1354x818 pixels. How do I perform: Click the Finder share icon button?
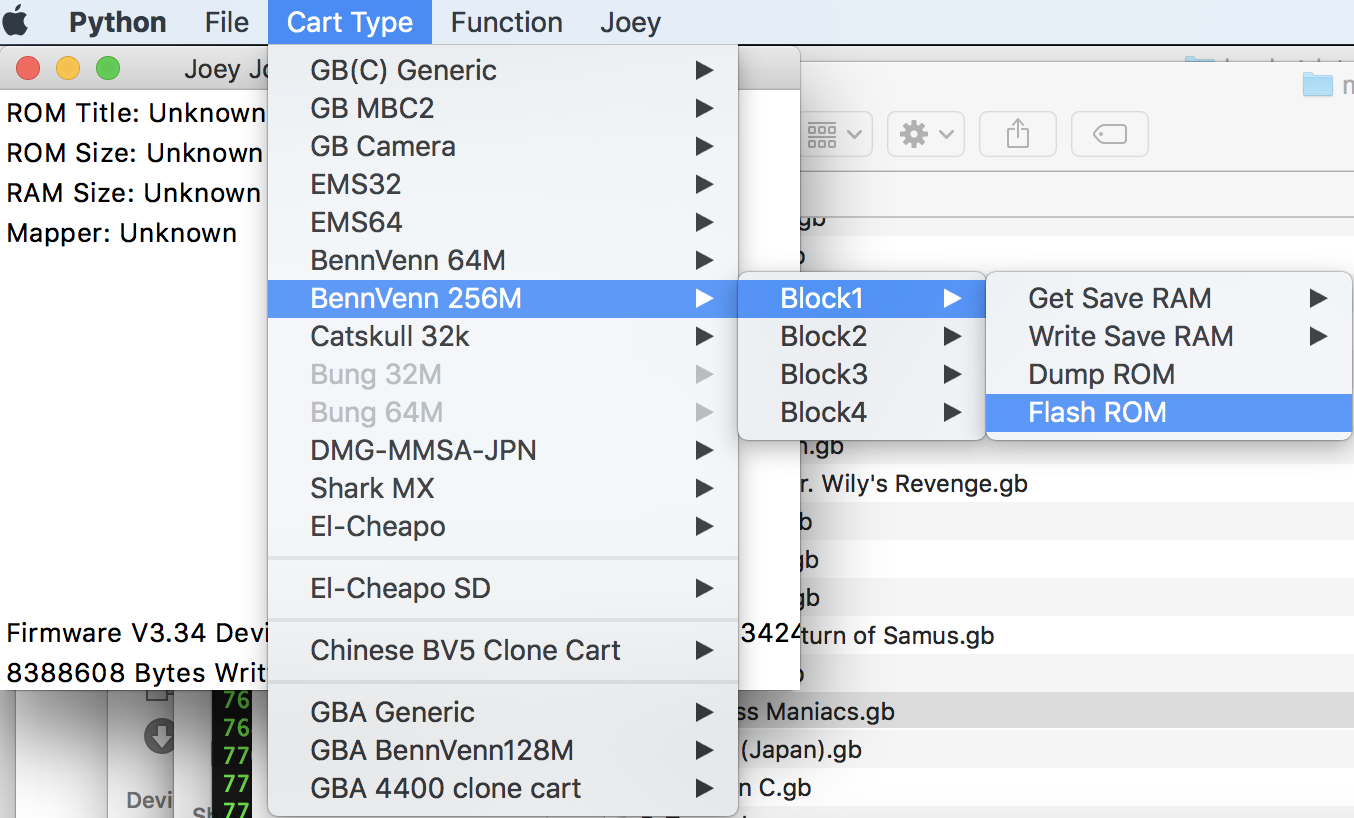(1017, 134)
